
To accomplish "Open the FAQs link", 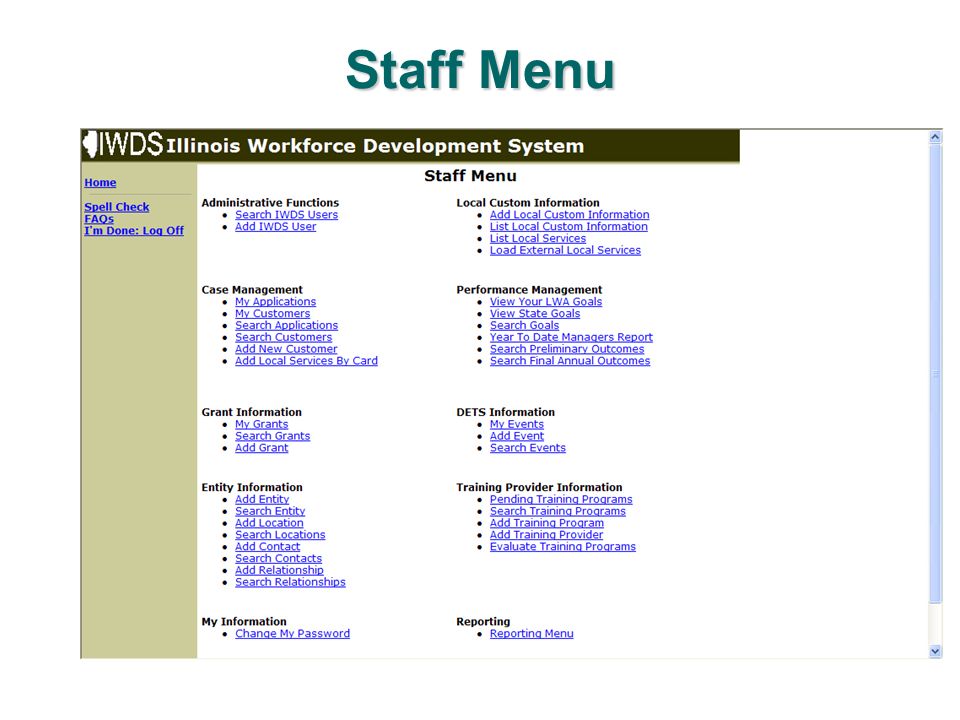I will tap(99, 219).
